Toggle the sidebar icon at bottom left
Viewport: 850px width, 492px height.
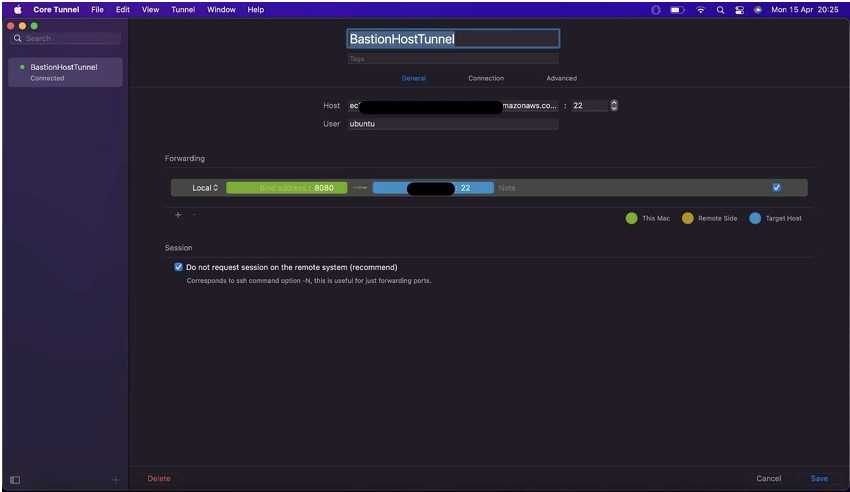pos(15,480)
